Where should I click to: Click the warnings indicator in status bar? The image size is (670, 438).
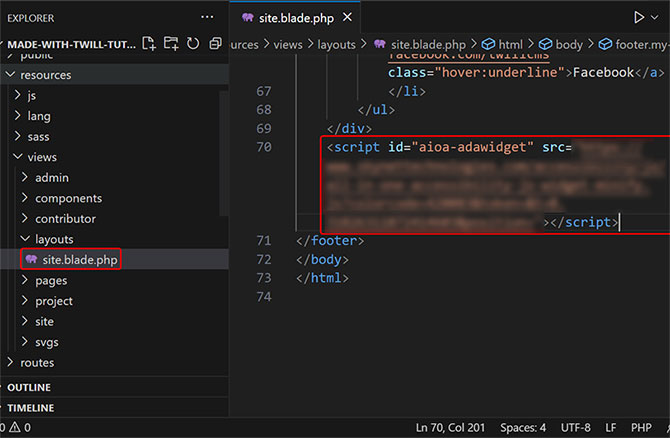tap(22, 428)
